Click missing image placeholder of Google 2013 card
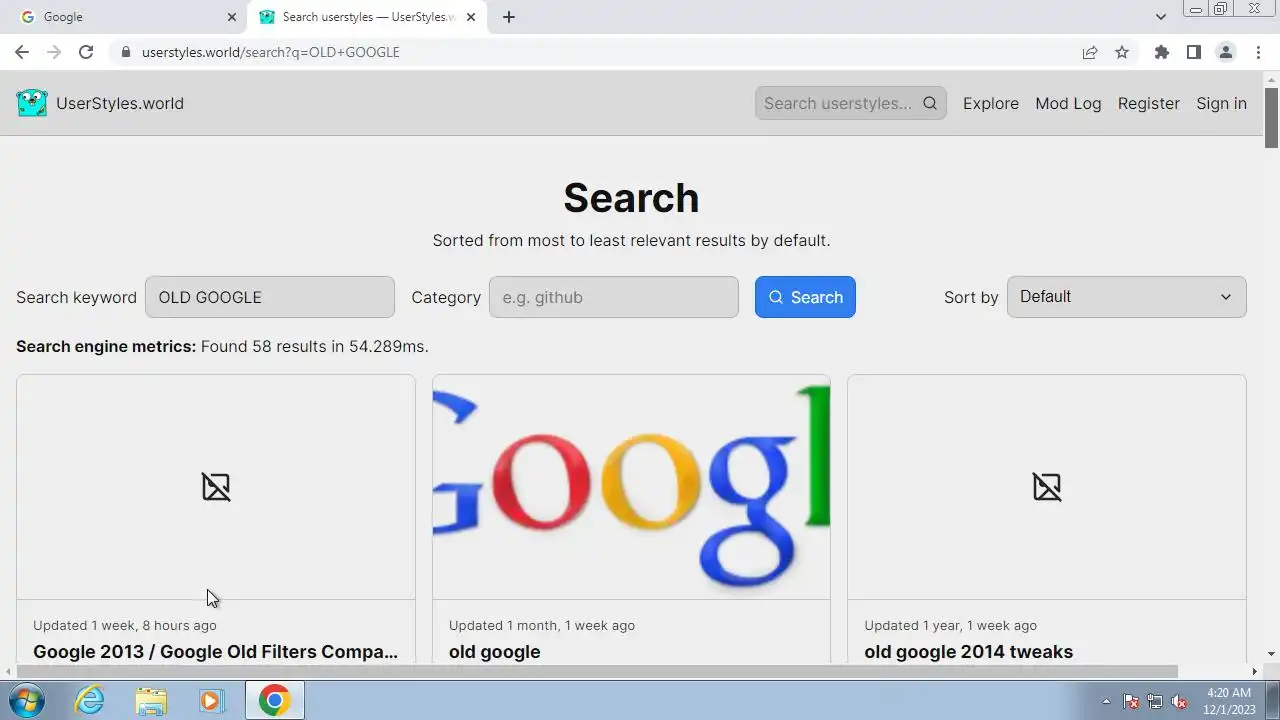The image size is (1280, 720). 216,487
